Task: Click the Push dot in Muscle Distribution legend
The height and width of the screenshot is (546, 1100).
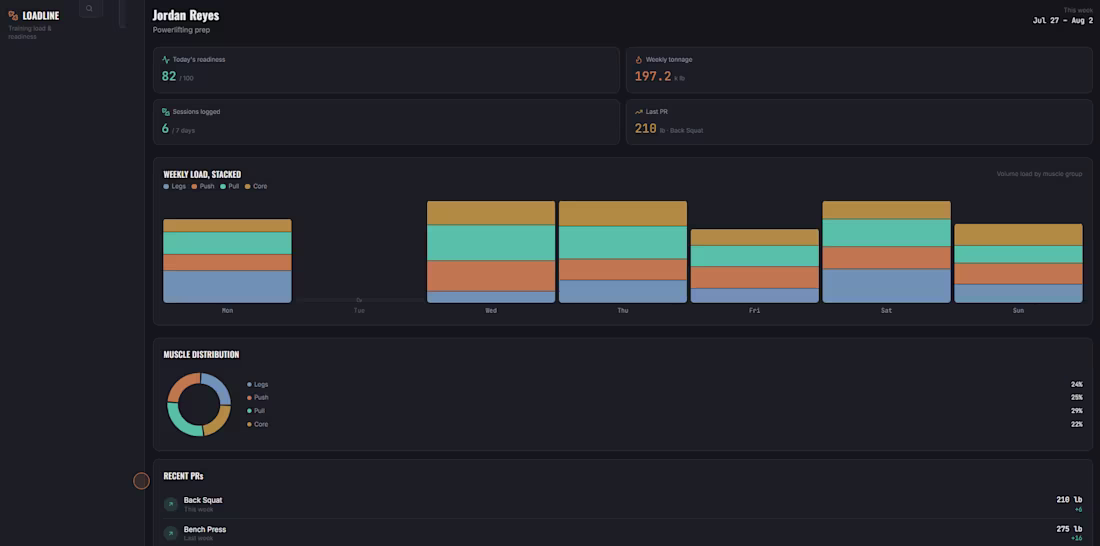Action: point(249,397)
